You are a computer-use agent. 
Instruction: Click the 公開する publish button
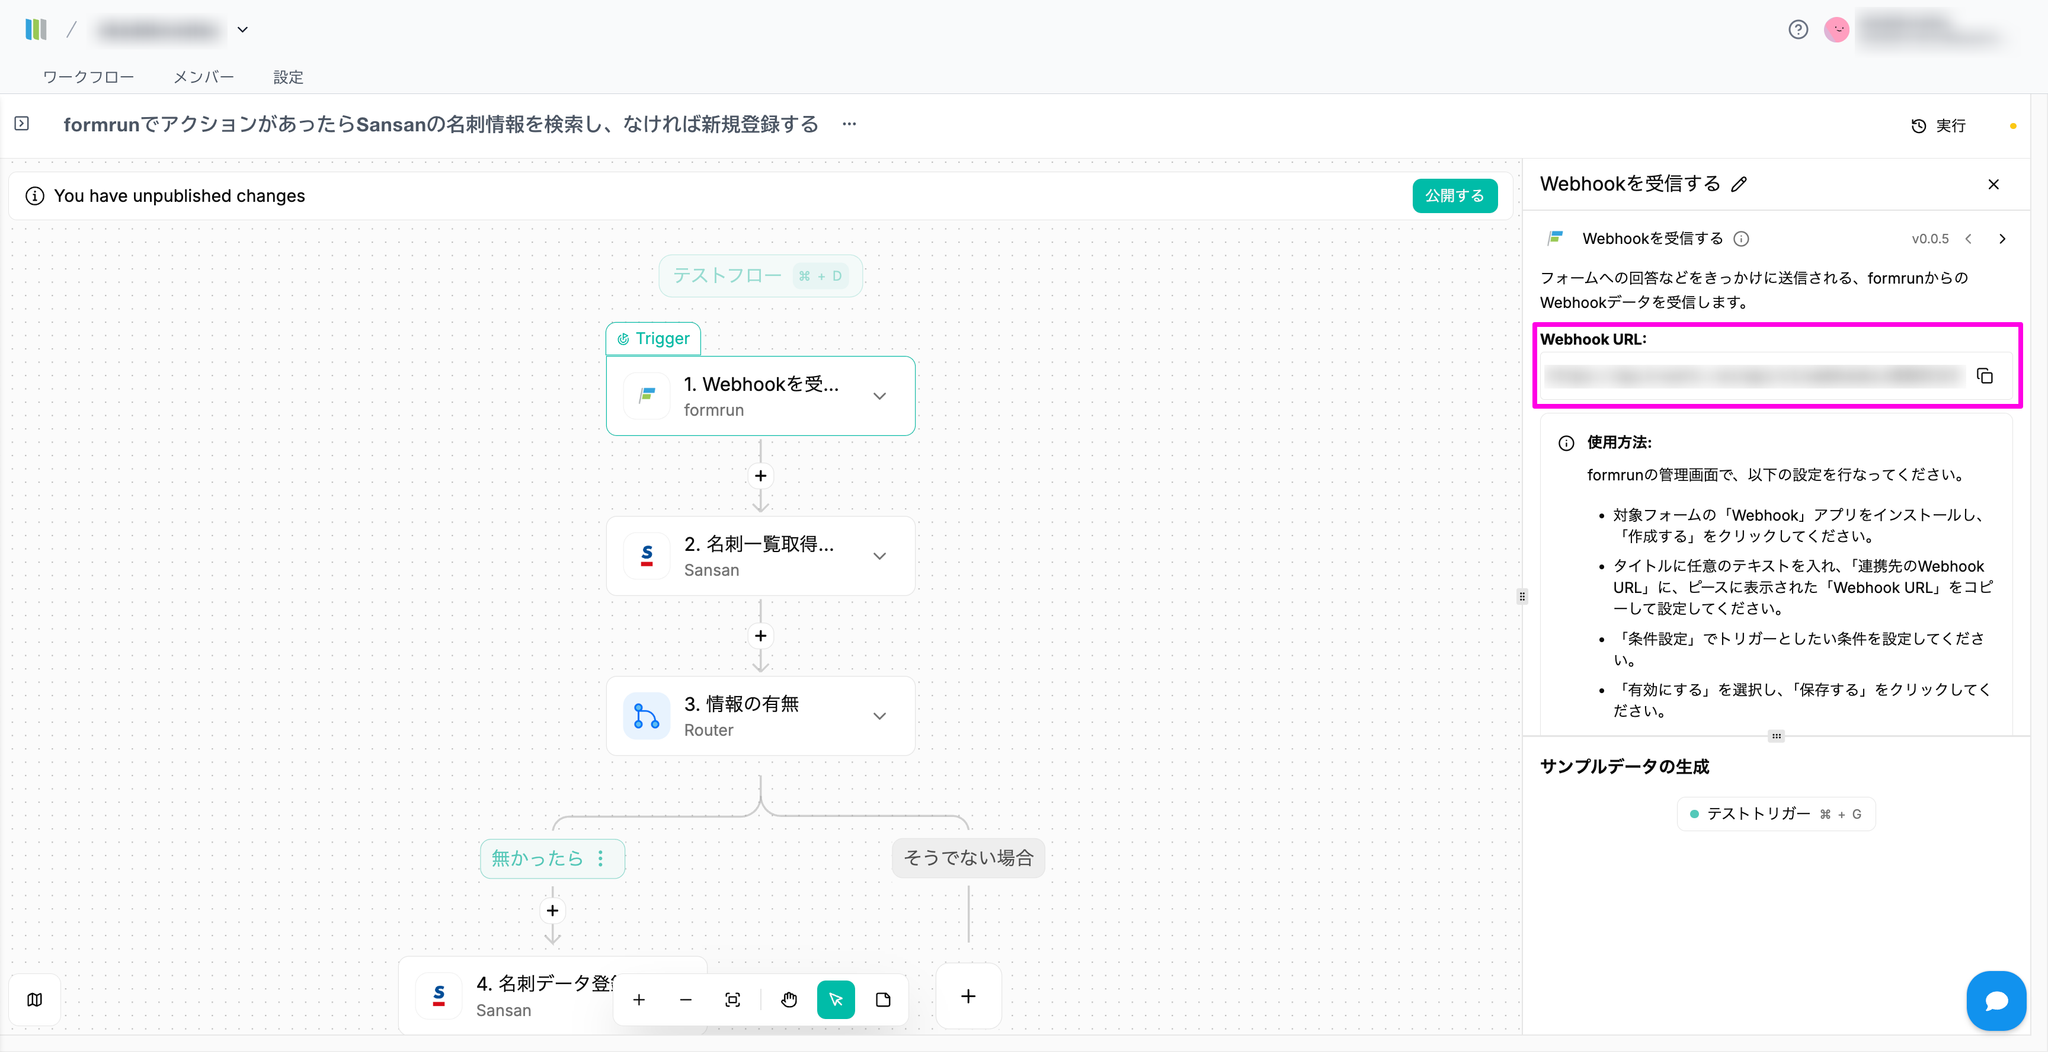pyautogui.click(x=1455, y=196)
